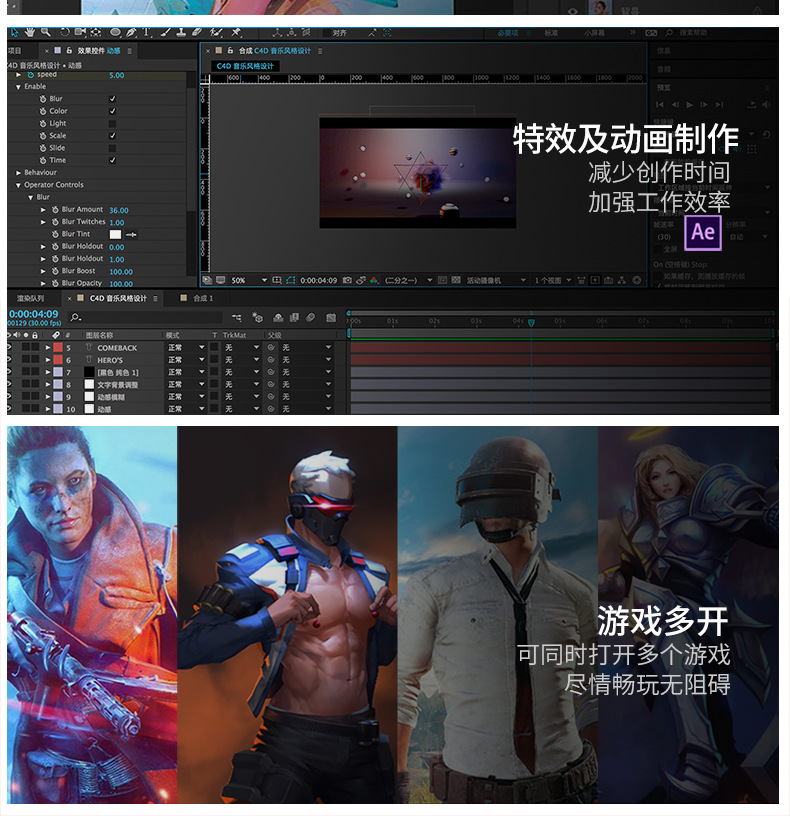Toggle the speed property stopwatch
Viewport: 790px width, 816px height.
(x=30, y=75)
